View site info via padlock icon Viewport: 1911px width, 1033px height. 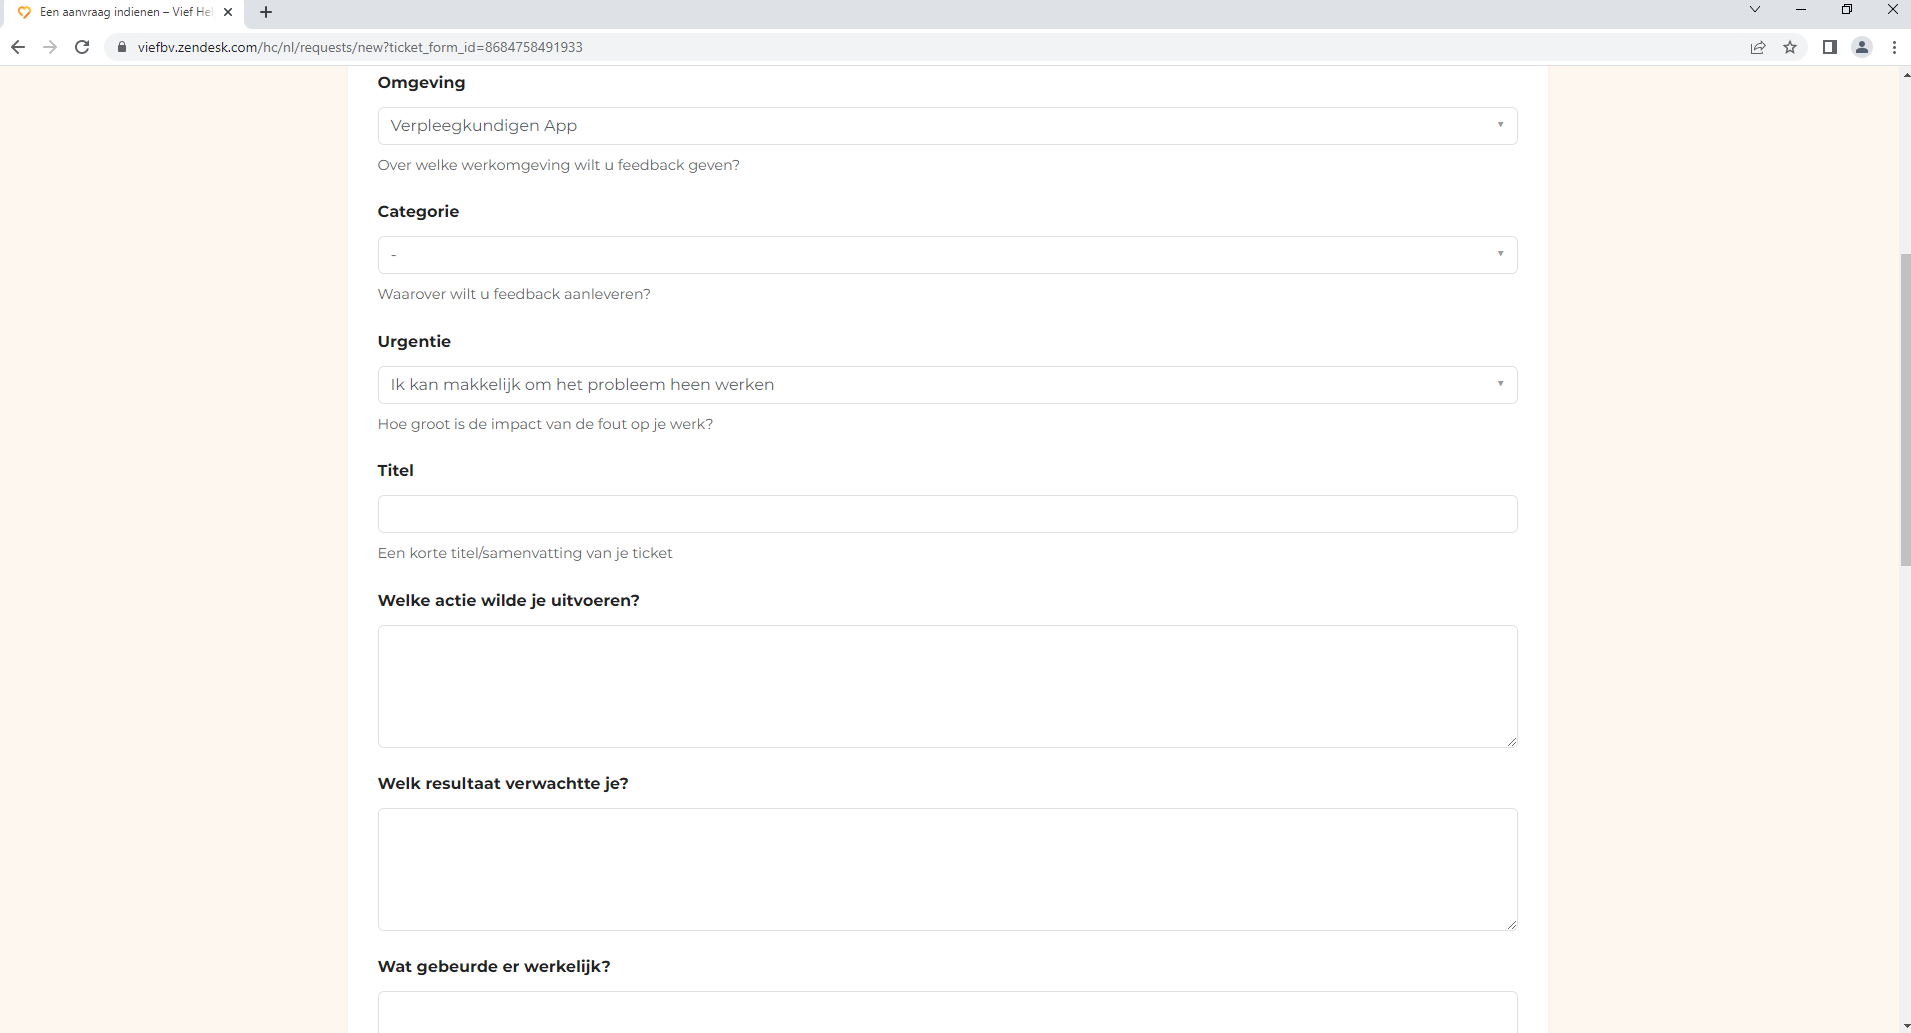(x=123, y=47)
